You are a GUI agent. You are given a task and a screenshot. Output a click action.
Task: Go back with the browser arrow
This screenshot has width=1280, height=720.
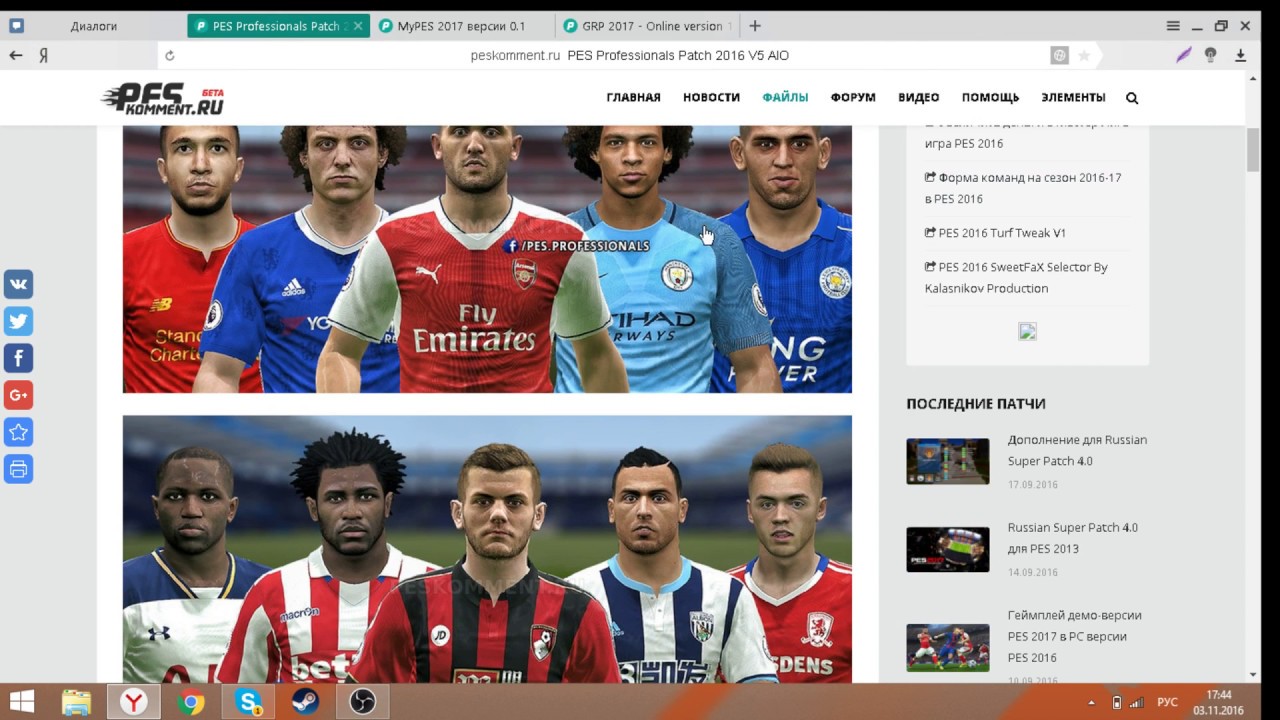(16, 56)
